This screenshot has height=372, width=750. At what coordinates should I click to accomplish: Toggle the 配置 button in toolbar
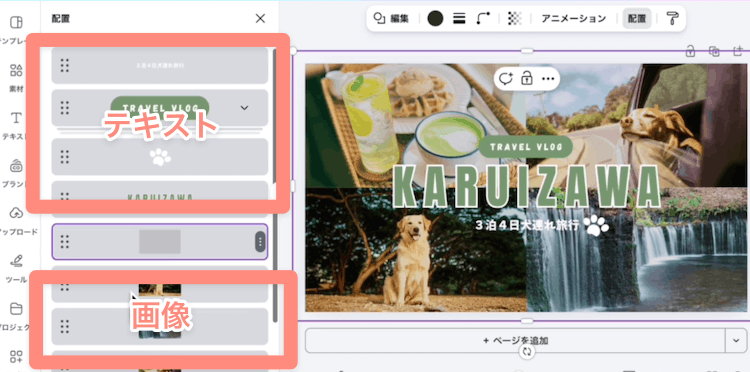click(x=637, y=19)
